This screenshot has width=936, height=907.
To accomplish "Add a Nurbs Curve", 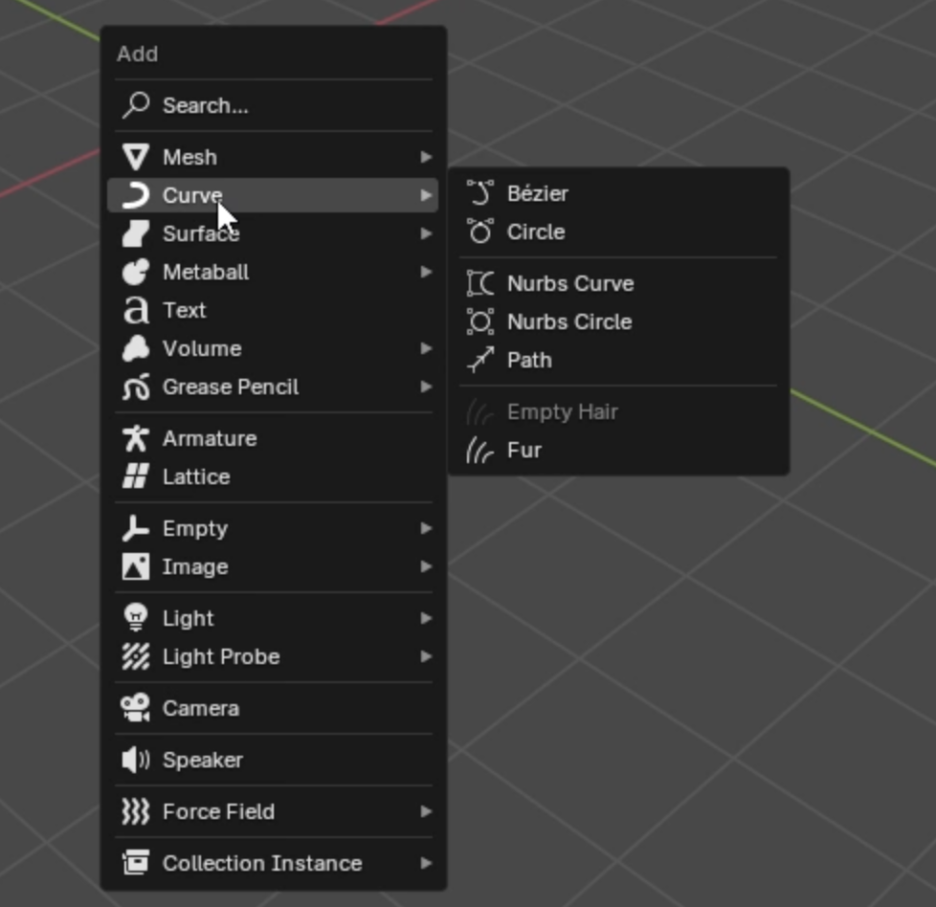I will click(618, 284).
